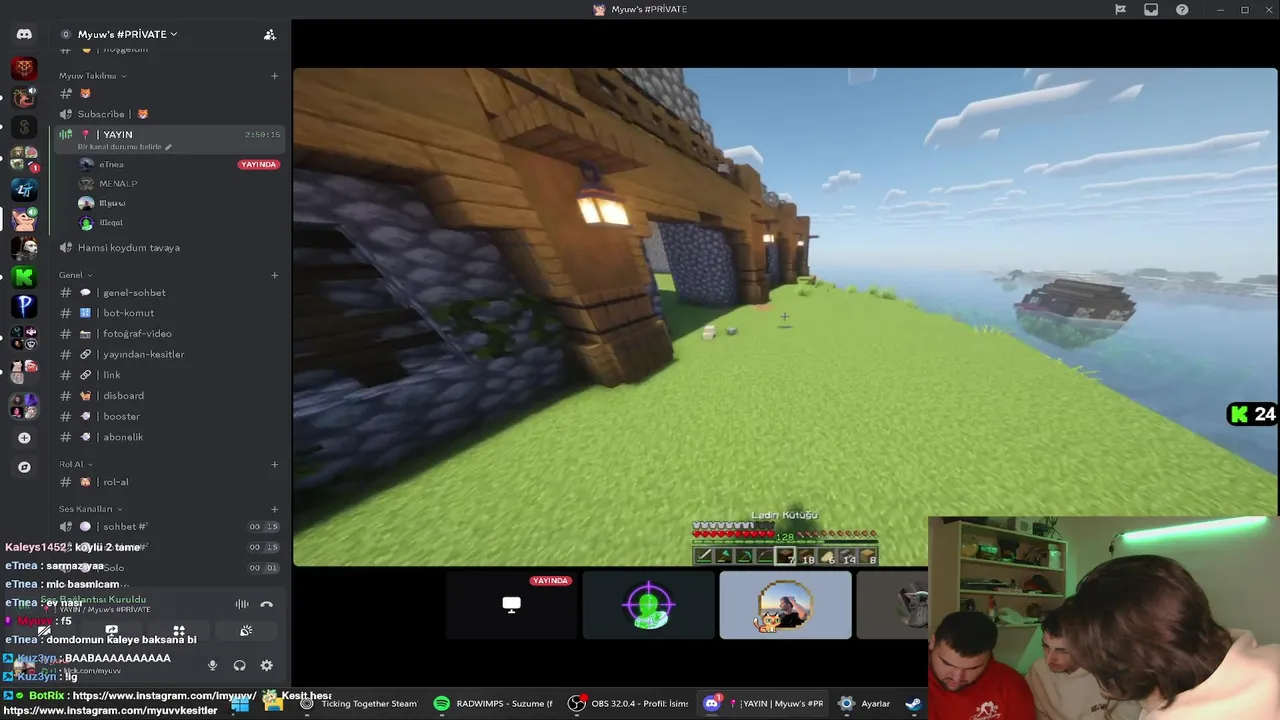The width and height of the screenshot is (1280, 720).
Task: Open the blue LT server icon
Action: 24,188
